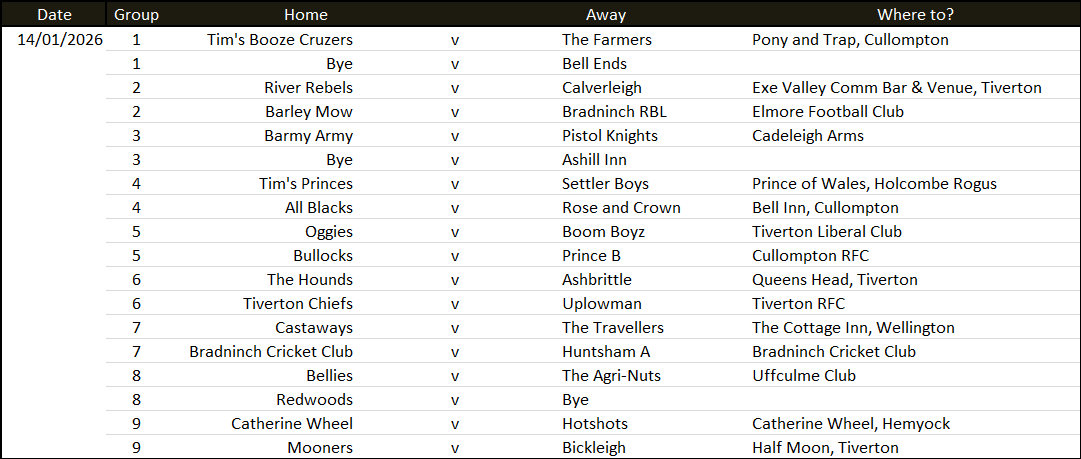This screenshot has width=1081, height=459.
Task: Click the Home column header
Action: (x=306, y=14)
